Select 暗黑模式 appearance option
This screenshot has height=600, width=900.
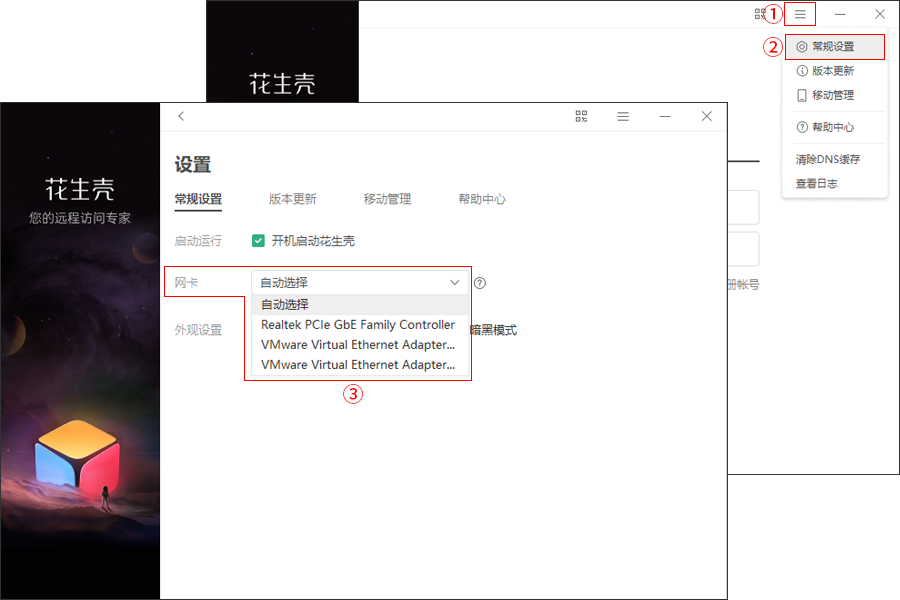click(x=494, y=330)
